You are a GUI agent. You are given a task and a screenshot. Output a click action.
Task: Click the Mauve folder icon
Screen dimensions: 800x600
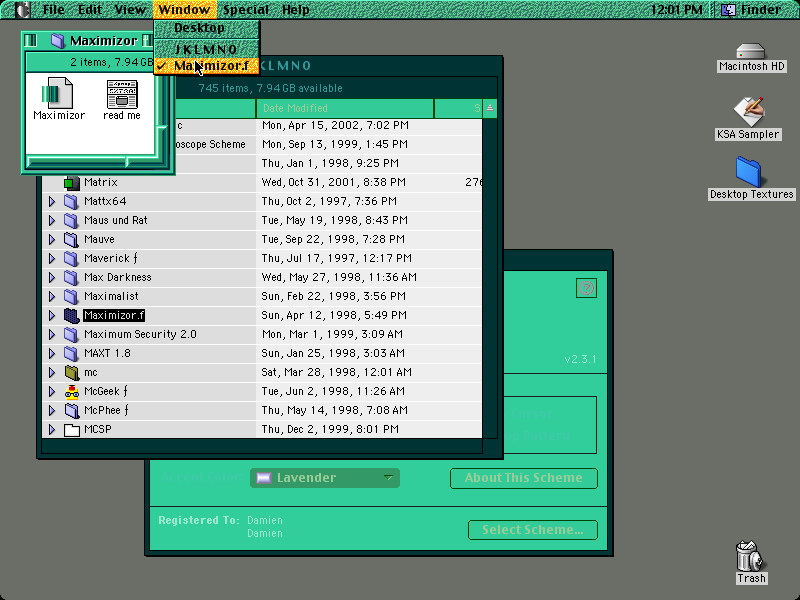coord(71,239)
